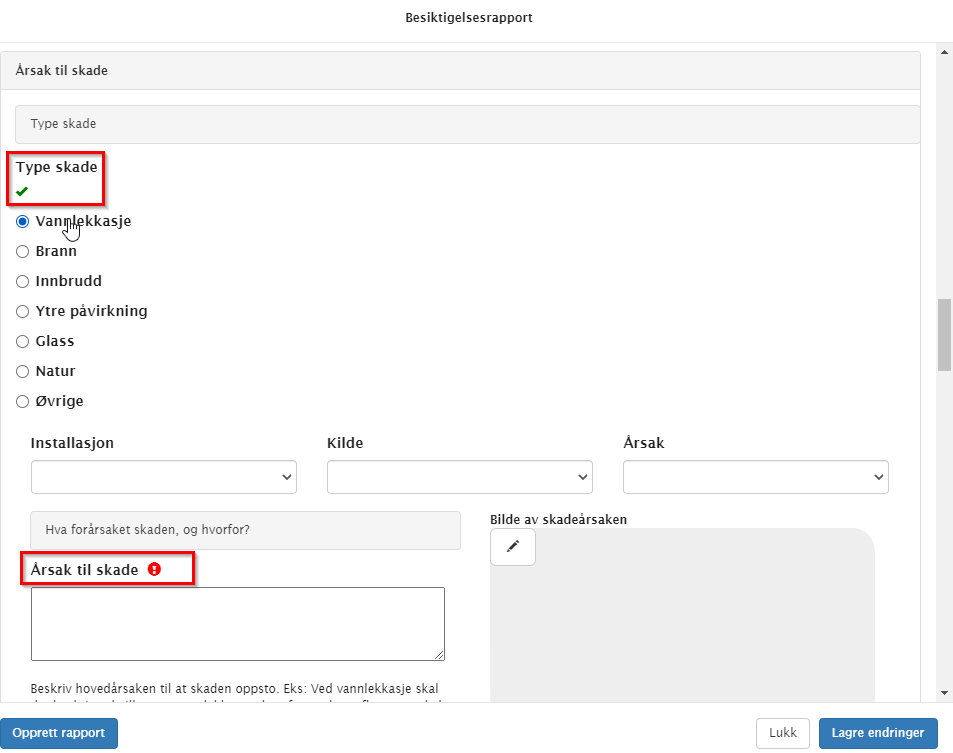Click the scrollbar down arrow
The width and height of the screenshot is (953, 753).
[944, 693]
